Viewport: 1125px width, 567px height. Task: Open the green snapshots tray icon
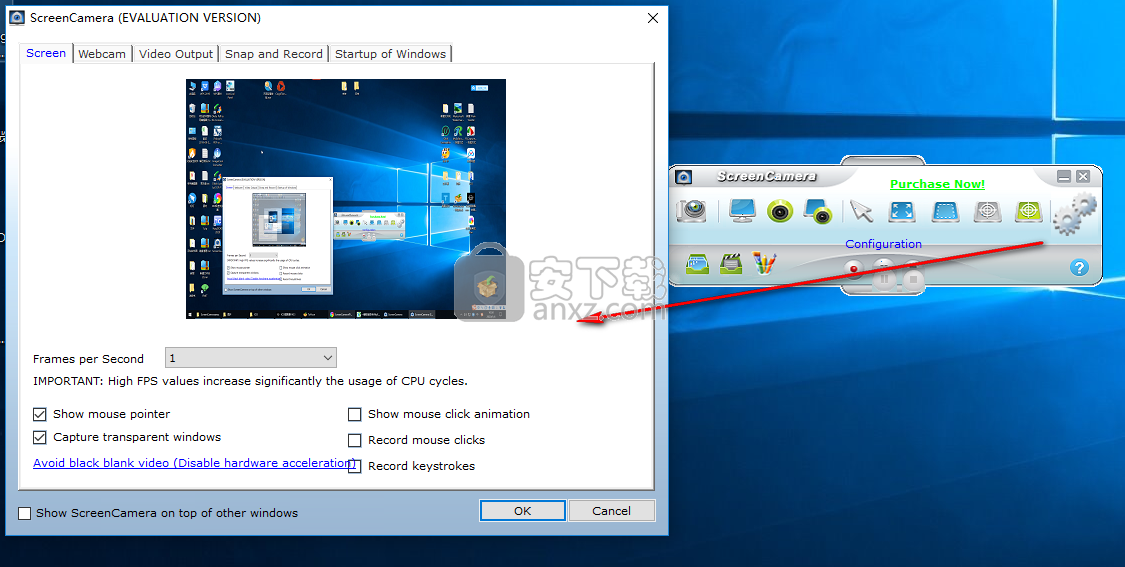tap(697, 263)
